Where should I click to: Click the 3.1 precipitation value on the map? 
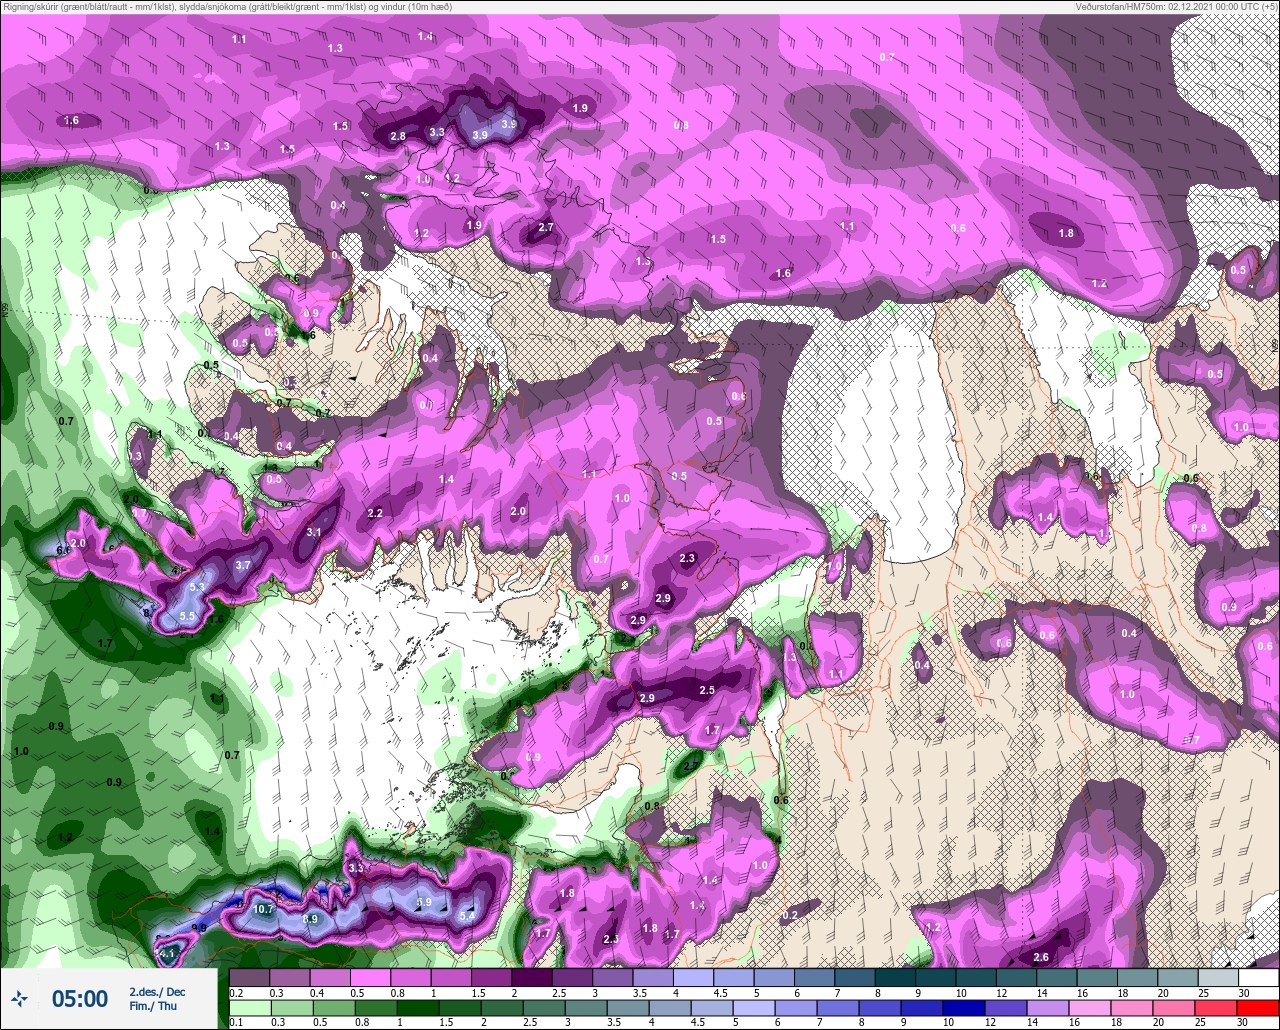point(314,532)
